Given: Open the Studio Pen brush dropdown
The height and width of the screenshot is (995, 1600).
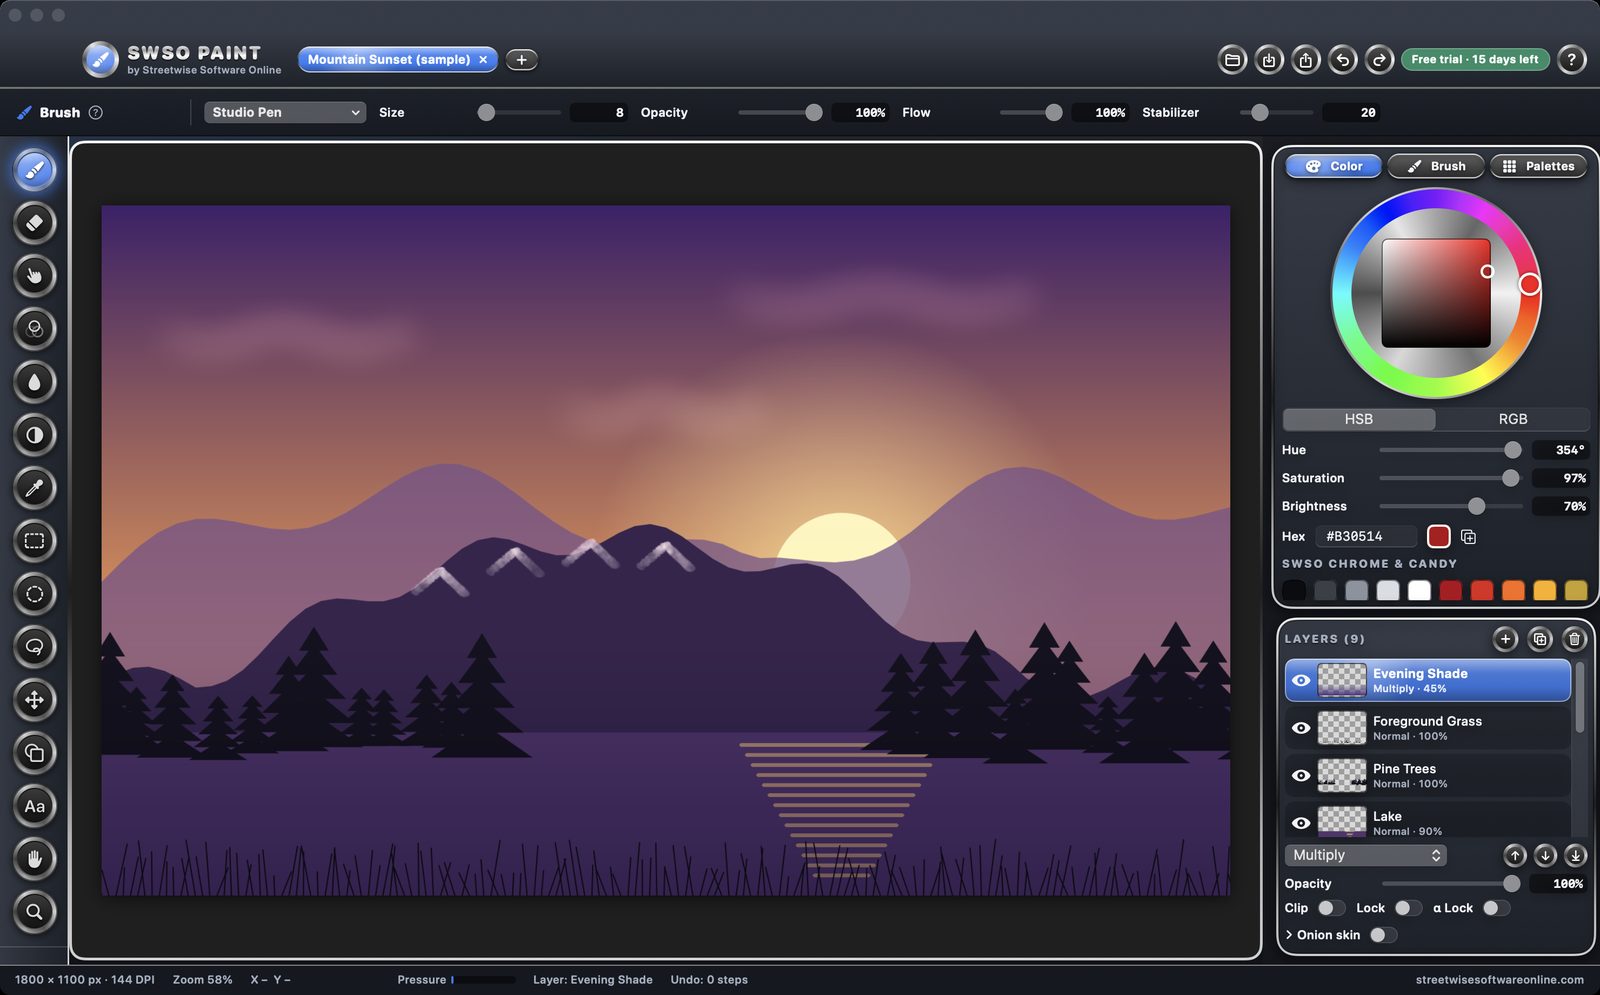Looking at the screenshot, I should (x=285, y=112).
